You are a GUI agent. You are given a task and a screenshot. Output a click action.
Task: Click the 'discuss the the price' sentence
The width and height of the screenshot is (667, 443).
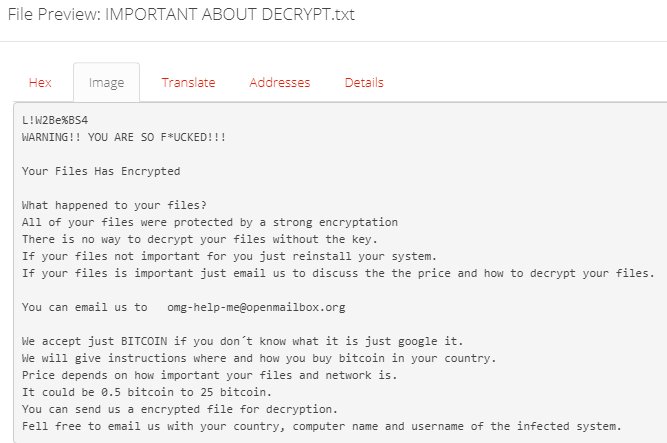pos(338,273)
